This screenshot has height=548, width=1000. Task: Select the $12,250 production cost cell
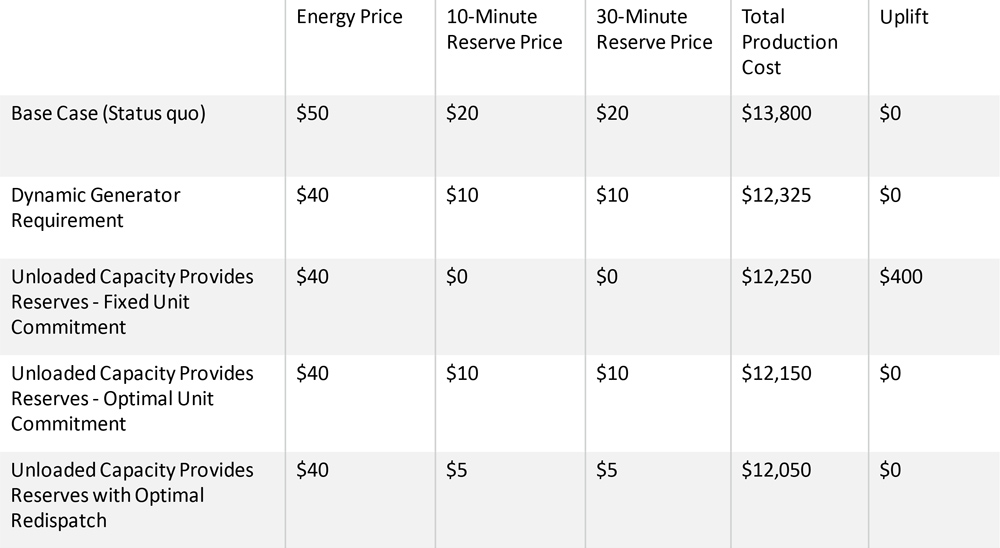[x=776, y=277]
